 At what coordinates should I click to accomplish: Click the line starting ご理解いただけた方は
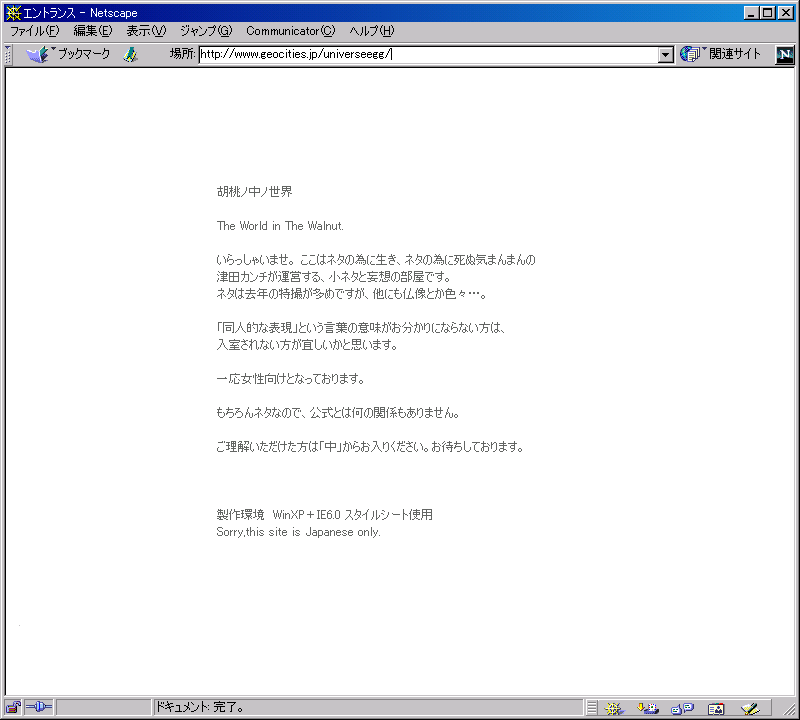370,447
